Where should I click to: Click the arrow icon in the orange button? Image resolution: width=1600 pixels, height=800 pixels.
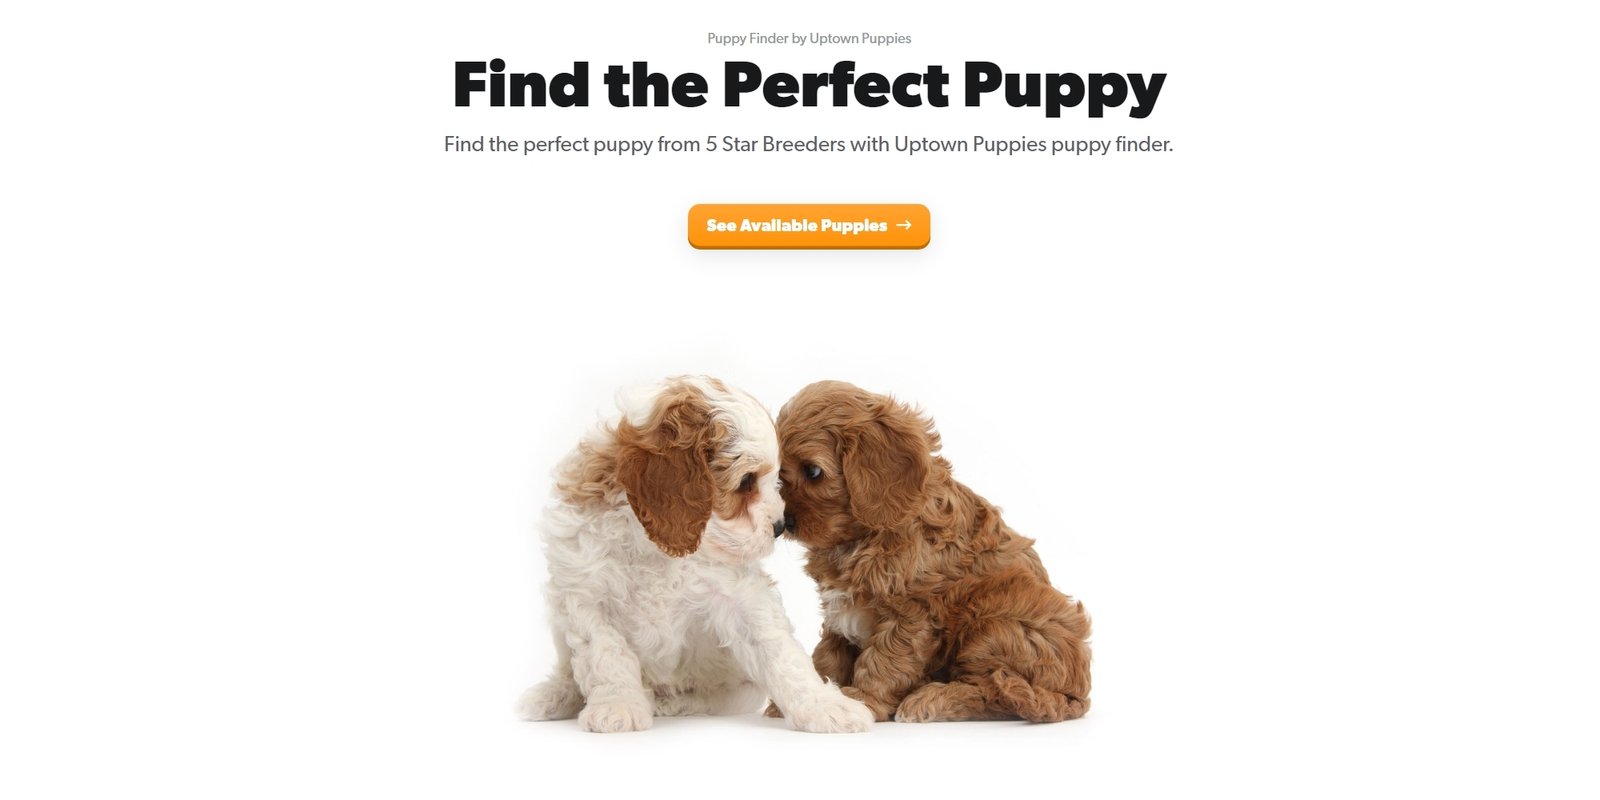[904, 225]
